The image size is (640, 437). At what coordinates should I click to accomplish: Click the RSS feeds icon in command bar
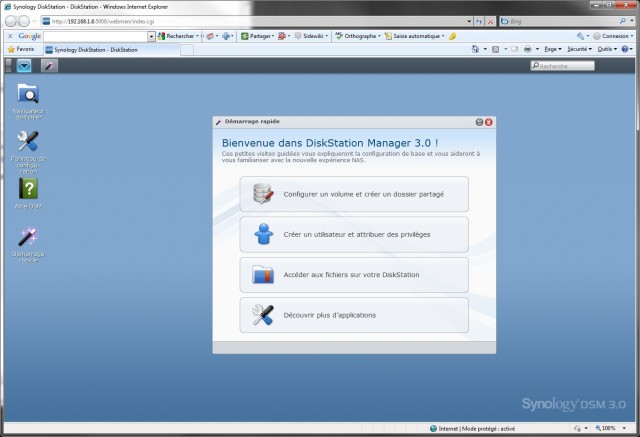pyautogui.click(x=496, y=49)
